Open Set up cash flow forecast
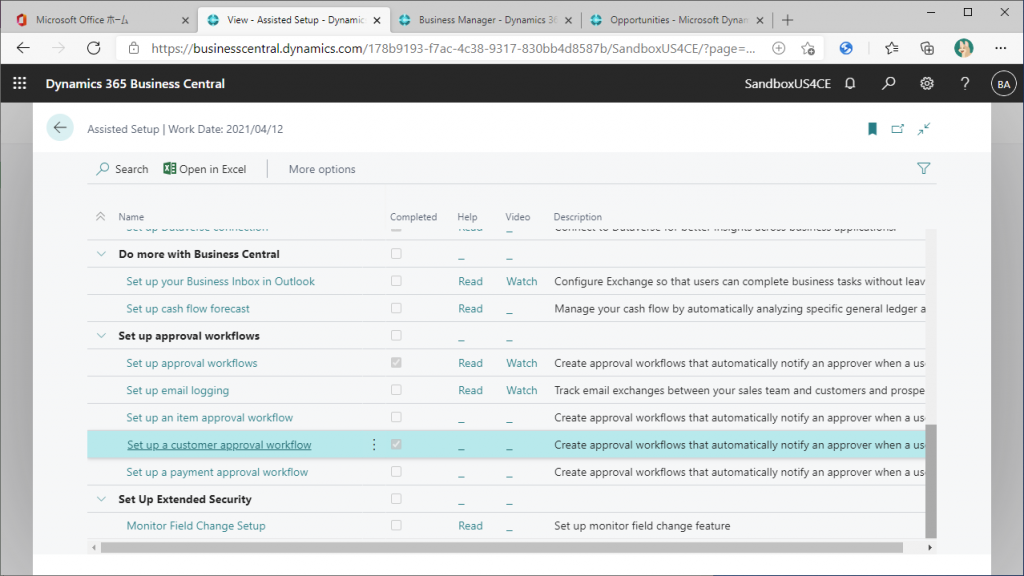 coord(187,309)
